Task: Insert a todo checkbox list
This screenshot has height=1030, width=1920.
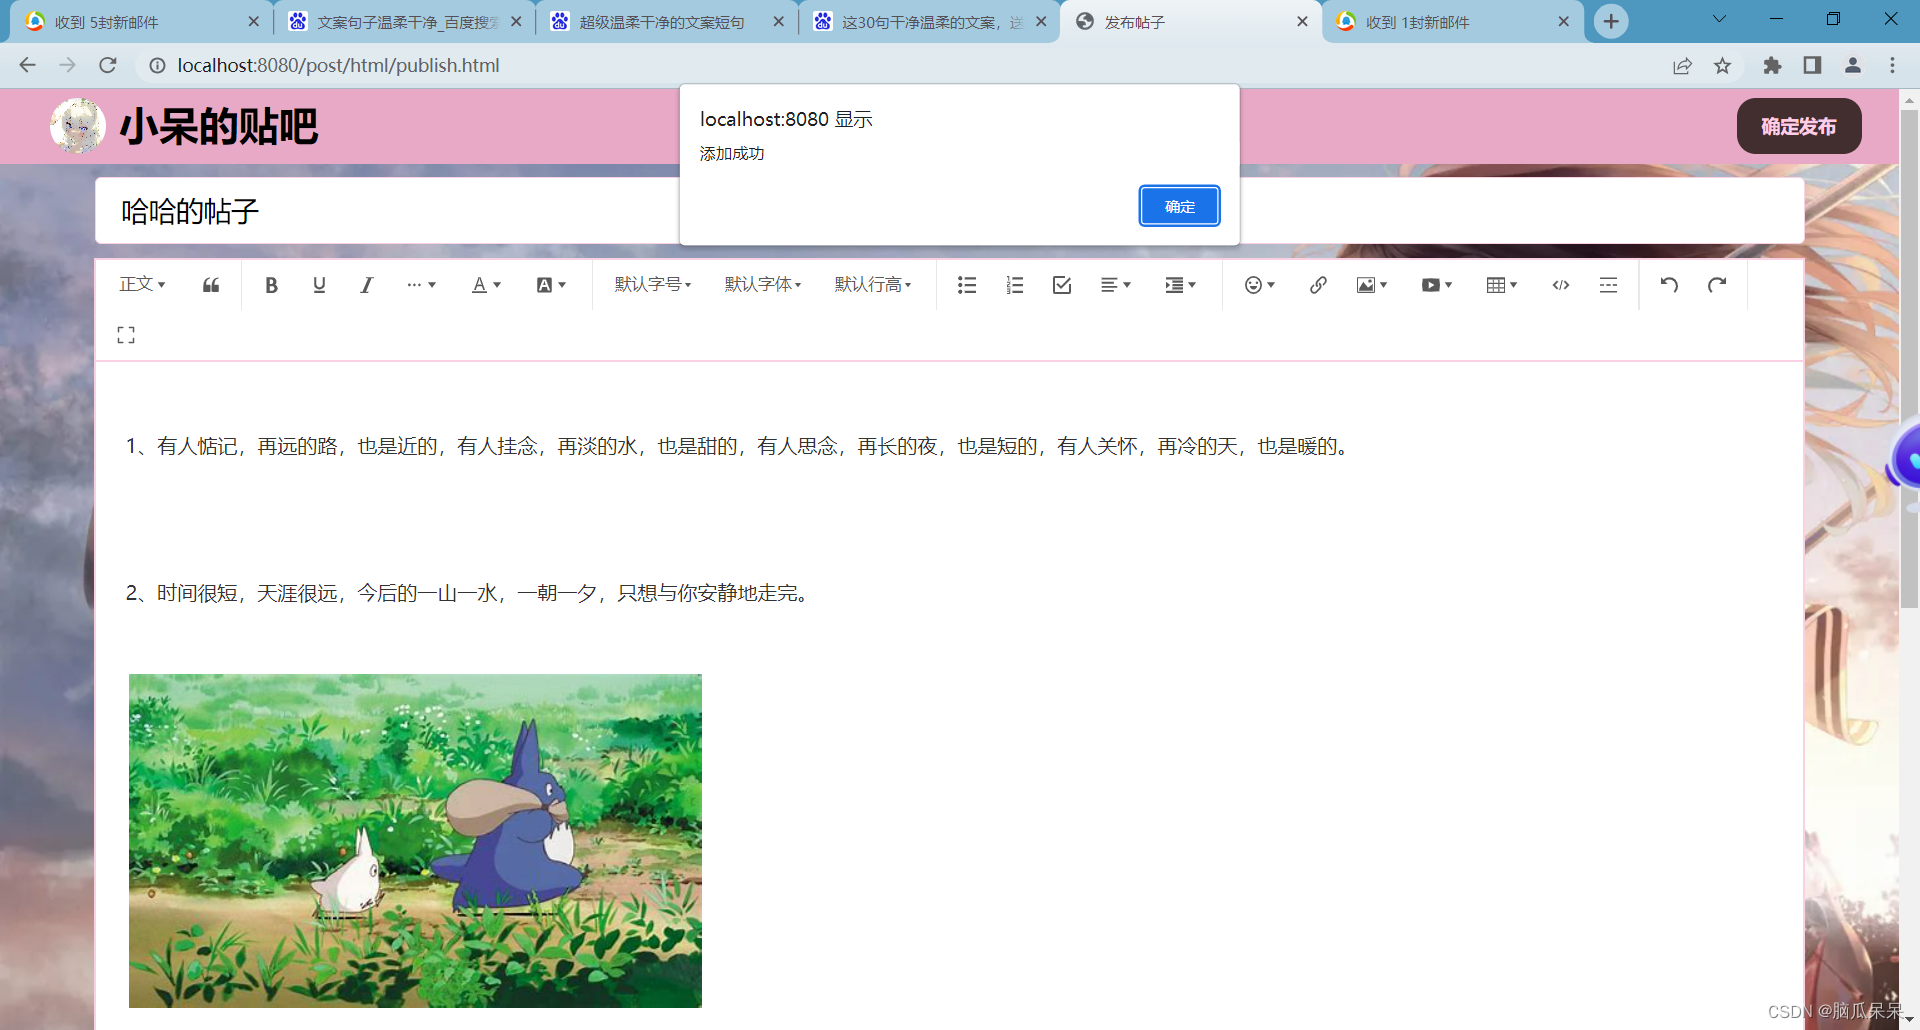Action: (x=1062, y=285)
